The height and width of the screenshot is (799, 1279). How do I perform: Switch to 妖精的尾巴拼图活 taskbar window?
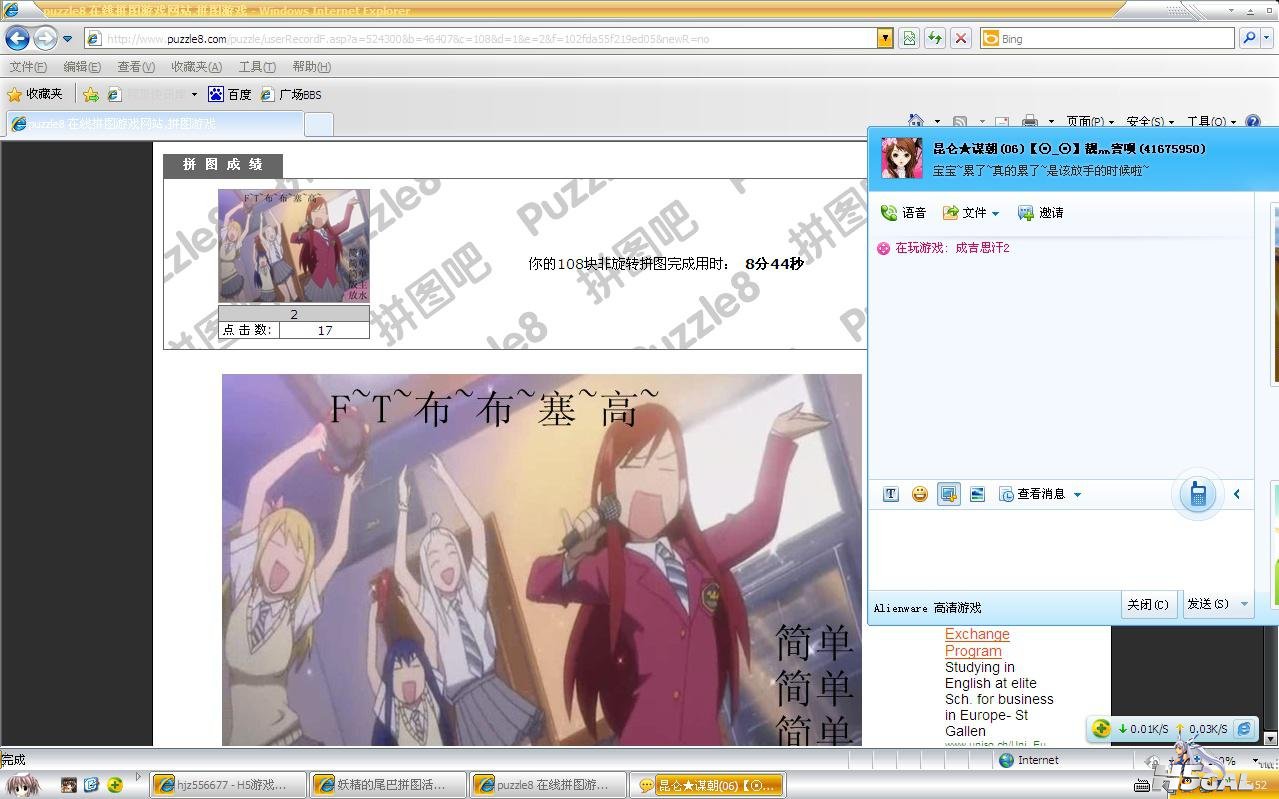coord(389,785)
